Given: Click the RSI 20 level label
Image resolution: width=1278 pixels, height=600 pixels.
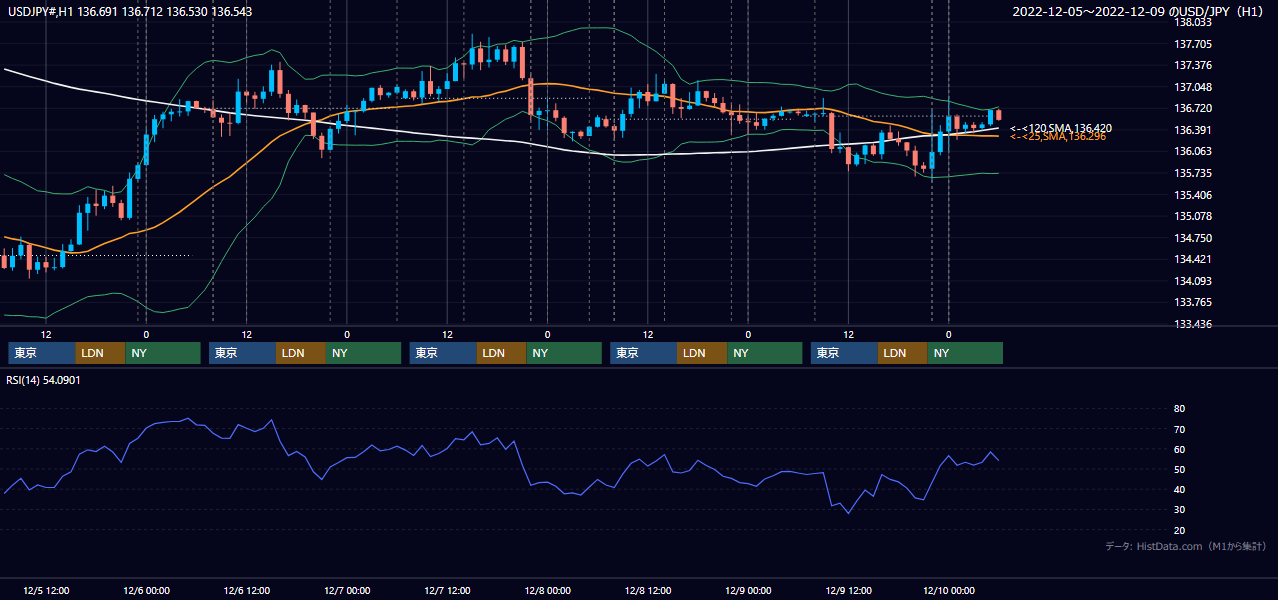Looking at the screenshot, I should (1179, 530).
